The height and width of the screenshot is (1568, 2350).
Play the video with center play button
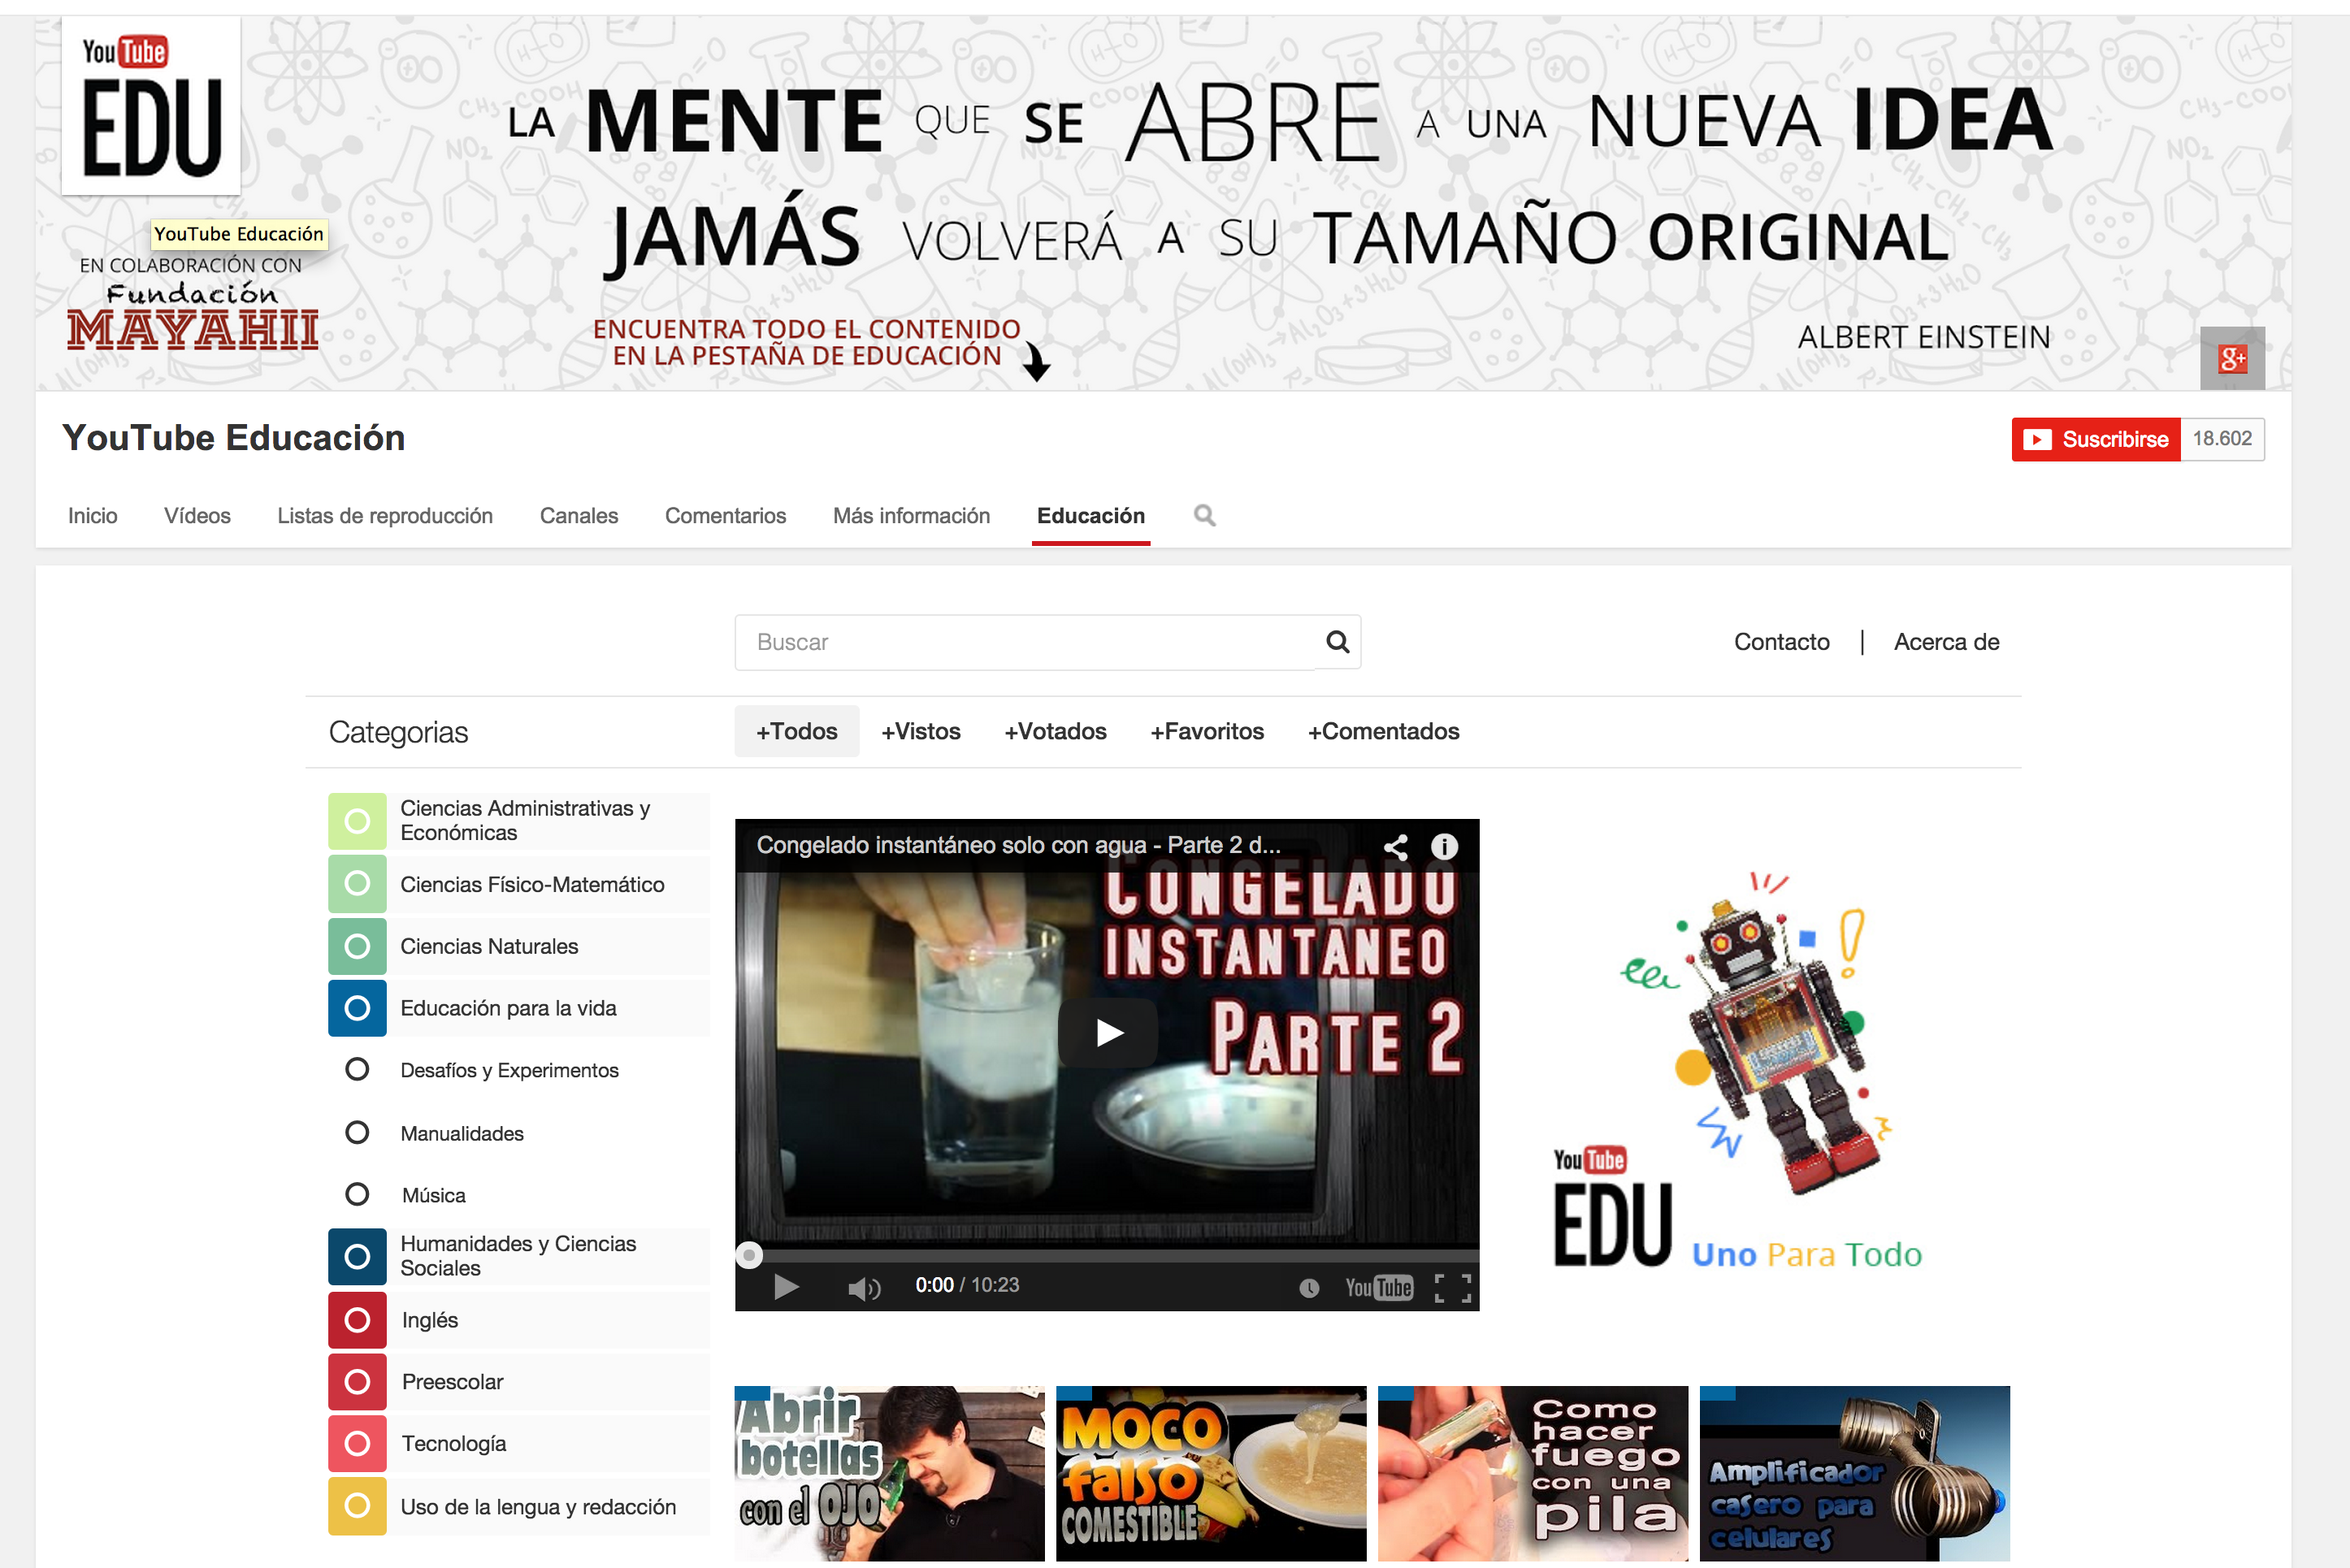(x=1108, y=1032)
